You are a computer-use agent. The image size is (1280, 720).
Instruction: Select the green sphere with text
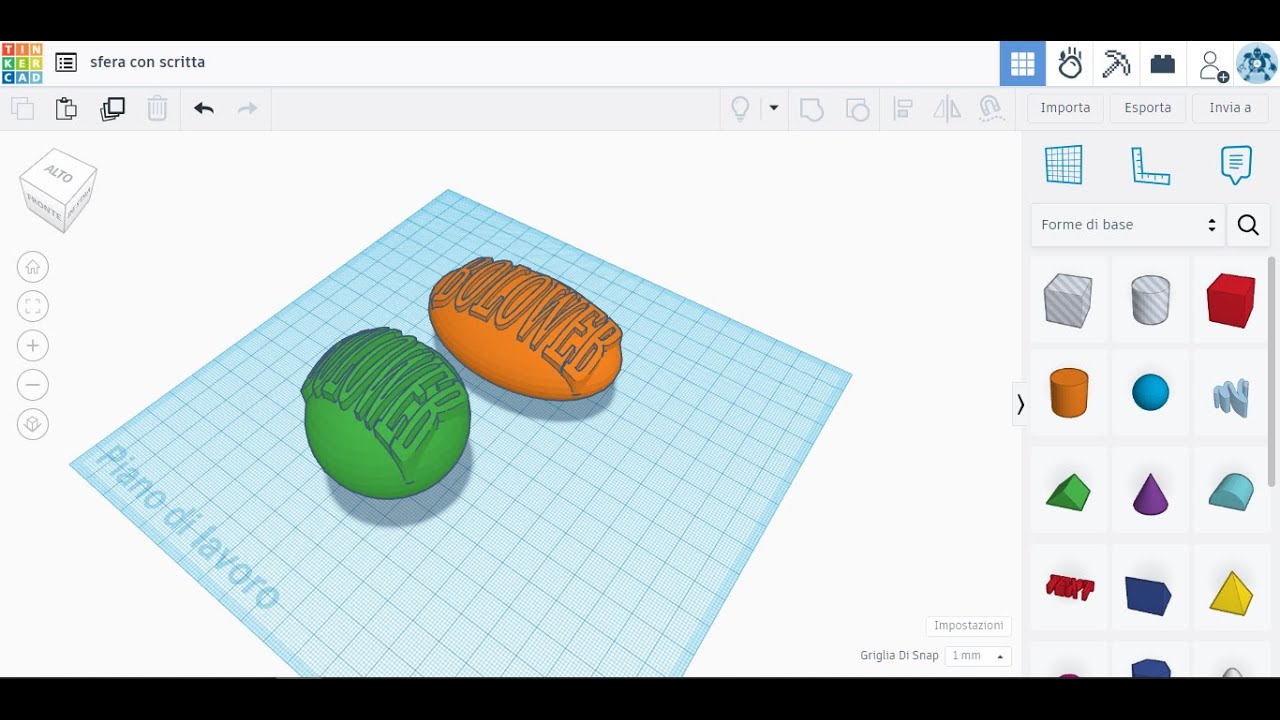387,413
